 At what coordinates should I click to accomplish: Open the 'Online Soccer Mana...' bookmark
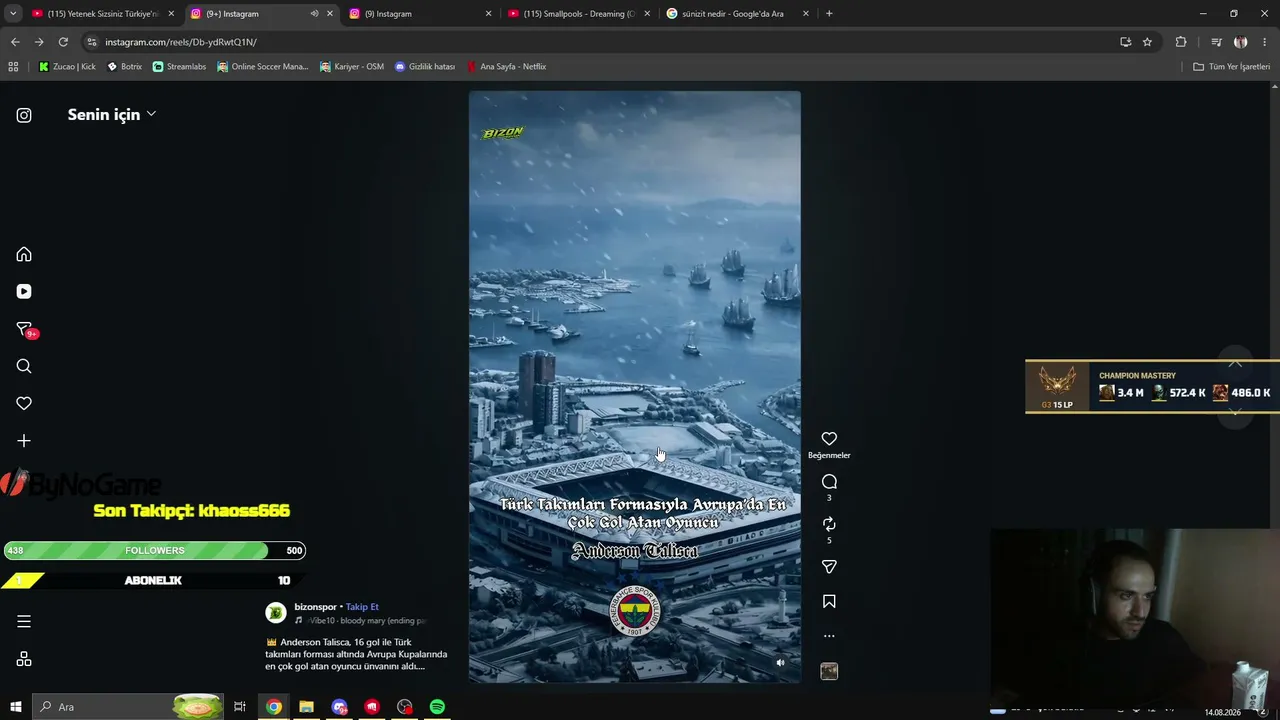tap(263, 67)
